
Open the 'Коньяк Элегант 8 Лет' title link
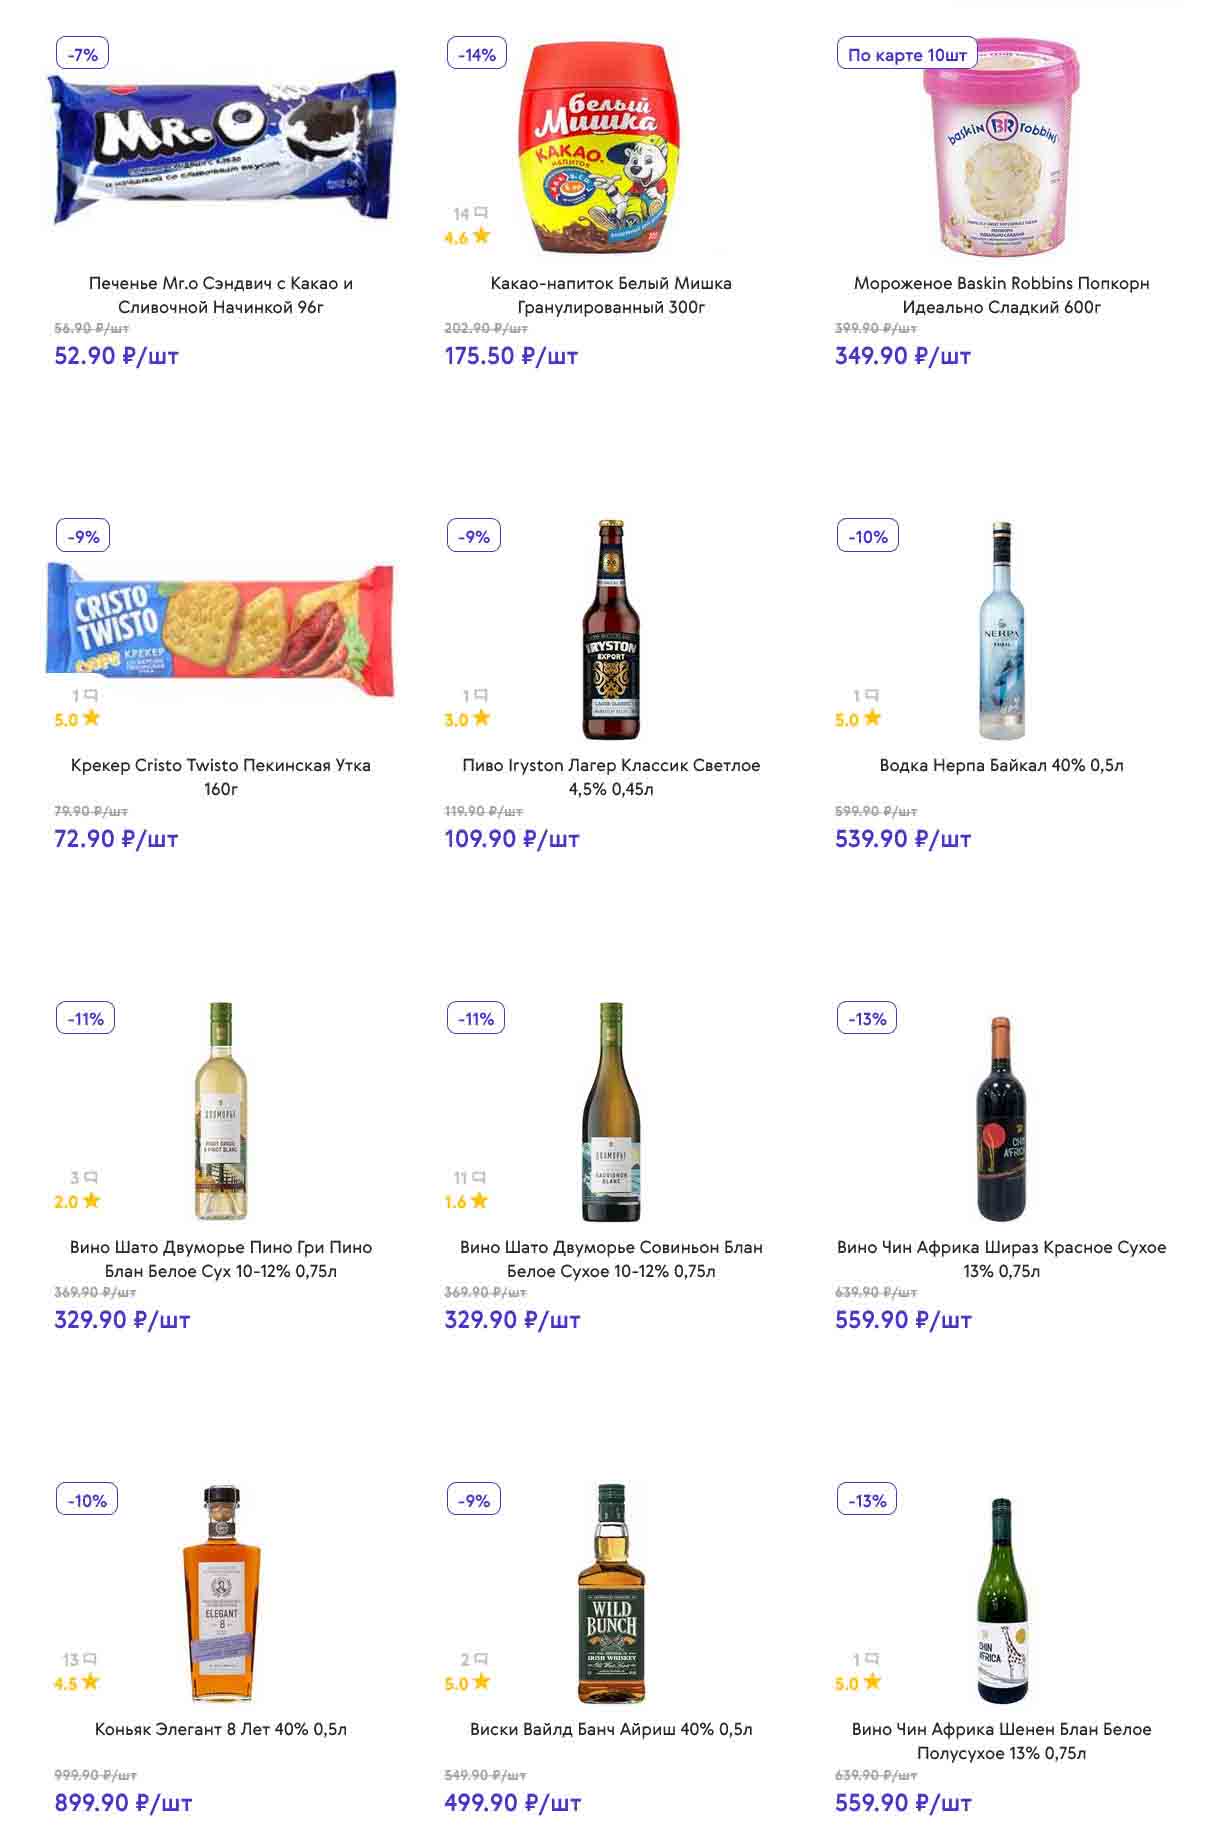(221, 1729)
